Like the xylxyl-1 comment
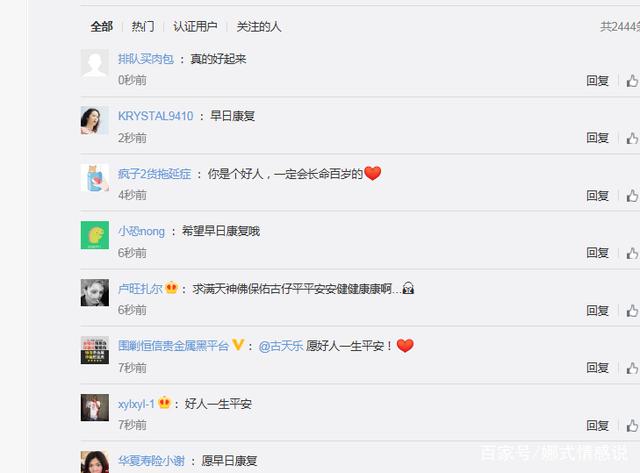 point(632,426)
